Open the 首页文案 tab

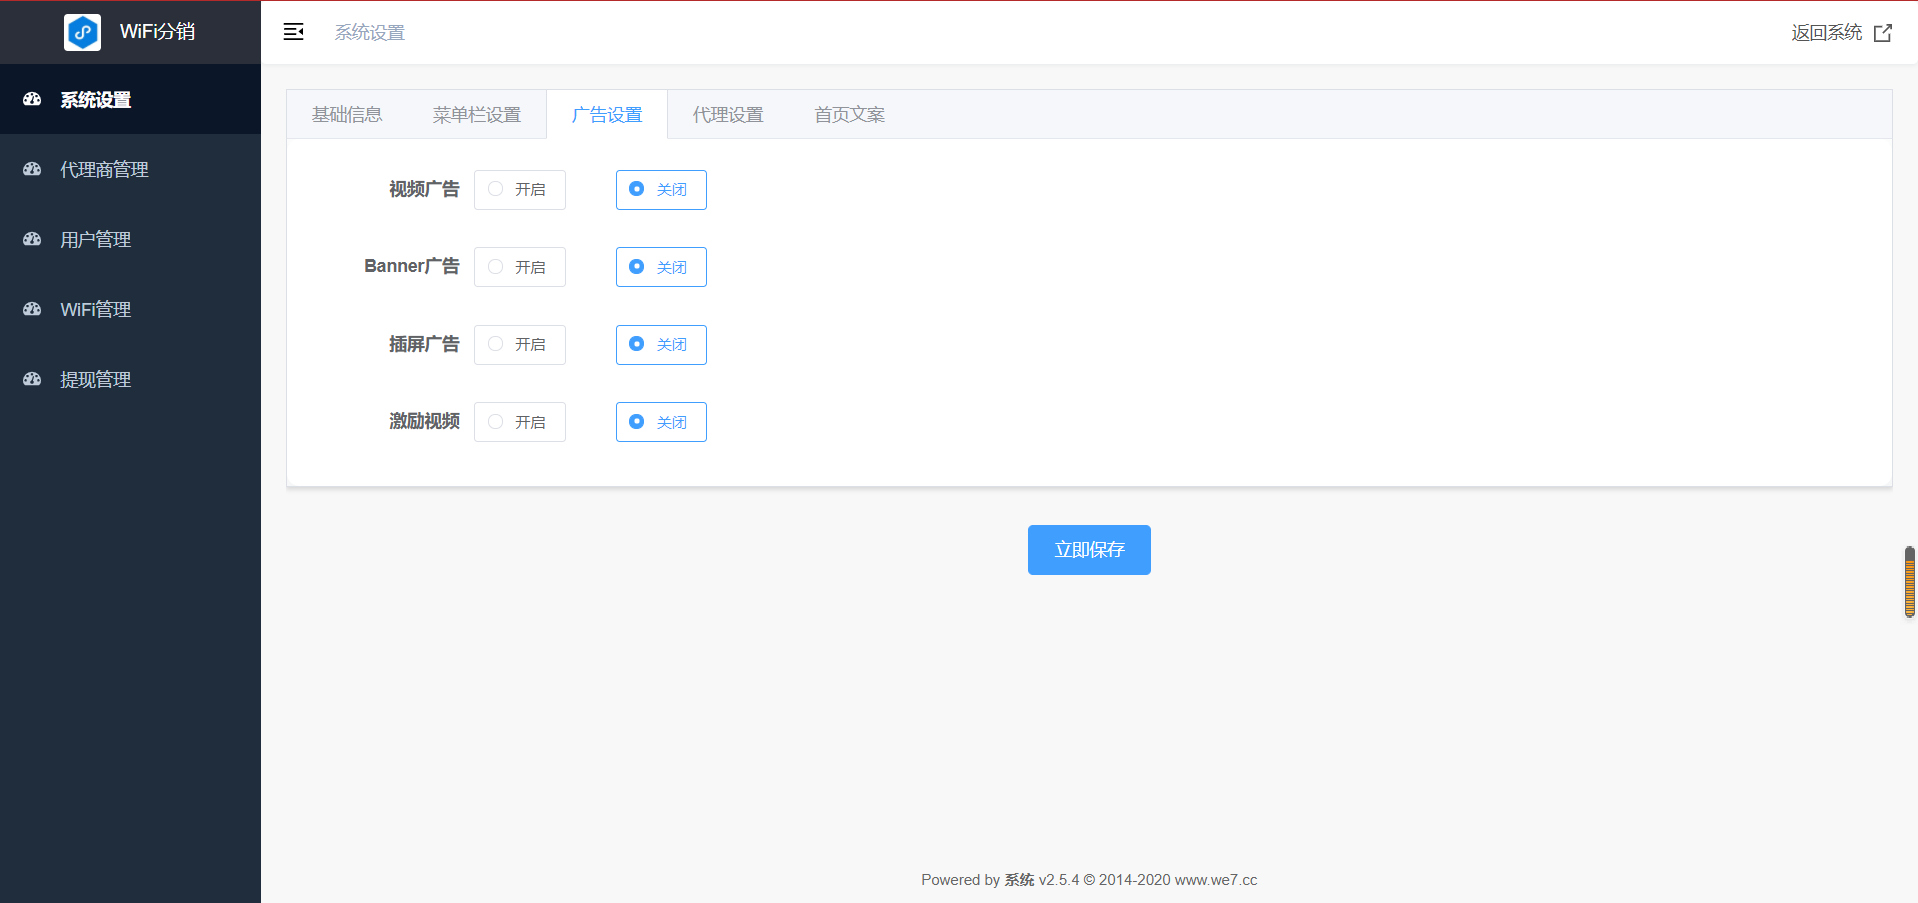[x=849, y=115]
